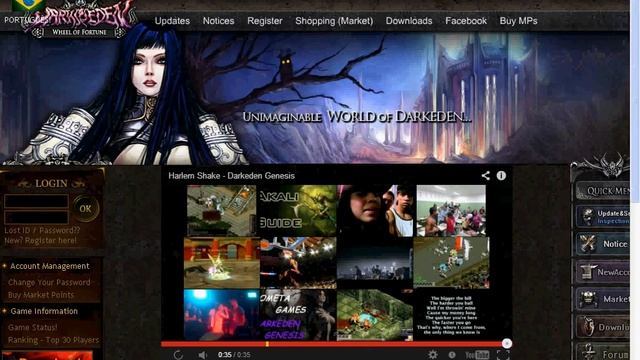Open the Facebook menu link
Viewport: 640px width, 360px height.
[466, 21]
